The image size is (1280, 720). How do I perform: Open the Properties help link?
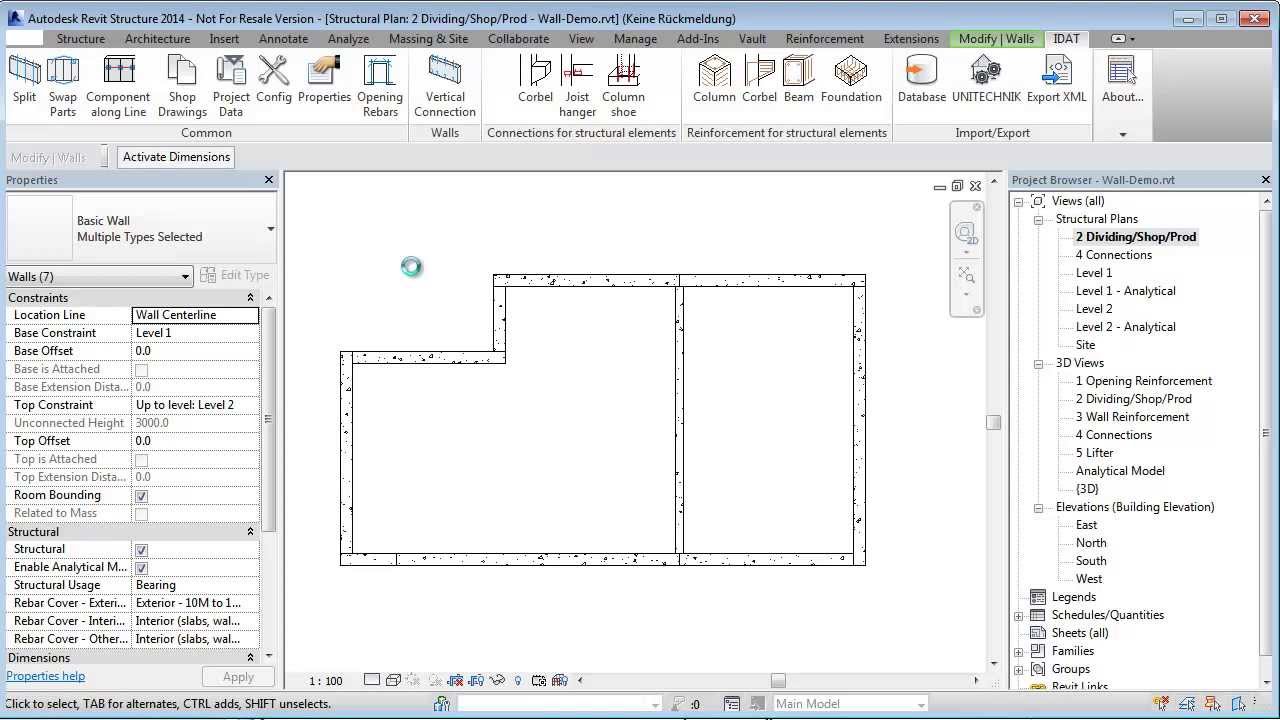point(45,676)
